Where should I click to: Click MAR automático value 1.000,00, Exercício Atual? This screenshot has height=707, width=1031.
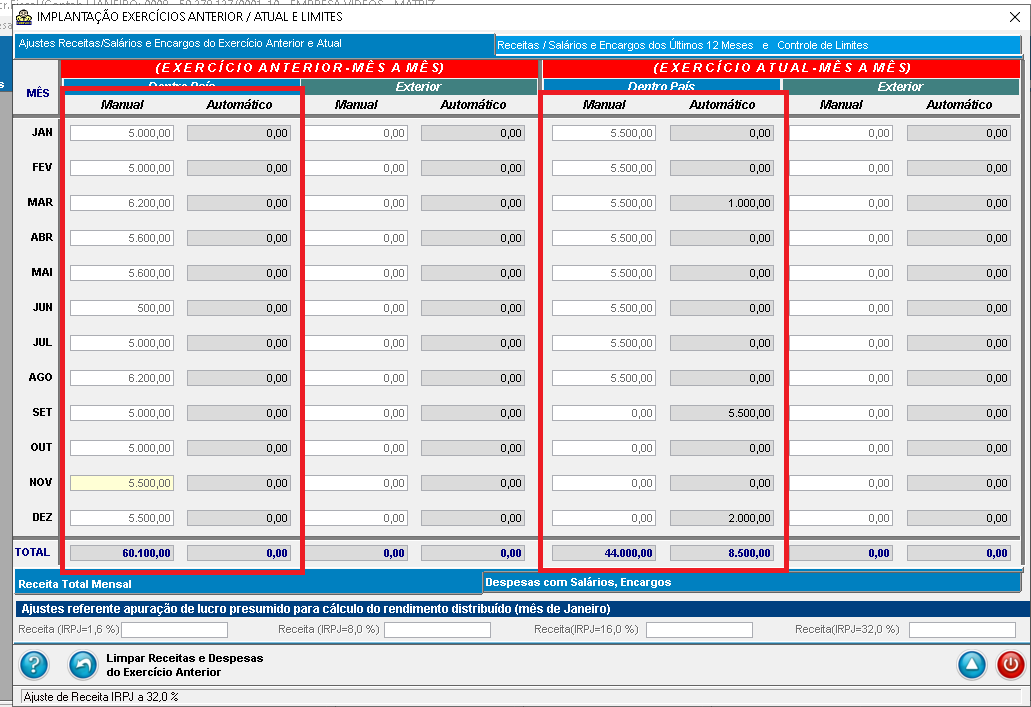[x=722, y=203]
